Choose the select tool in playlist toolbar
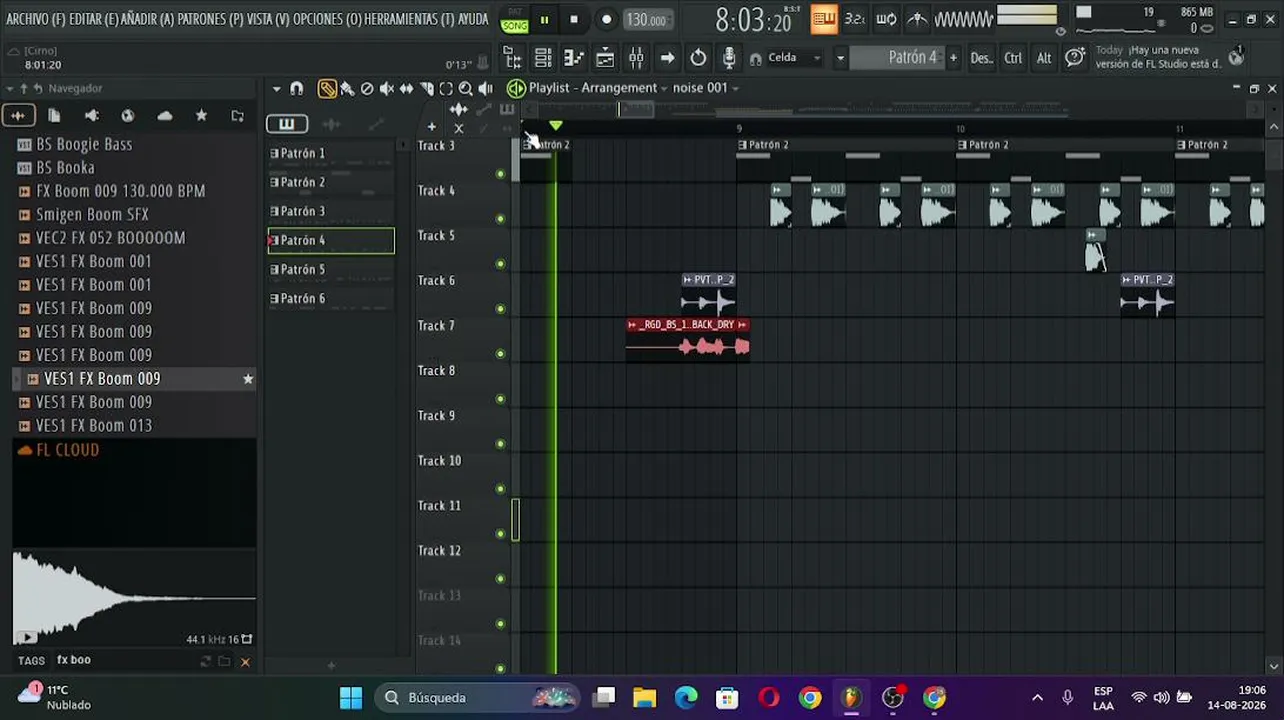This screenshot has height=720, width=1284. tap(446, 89)
